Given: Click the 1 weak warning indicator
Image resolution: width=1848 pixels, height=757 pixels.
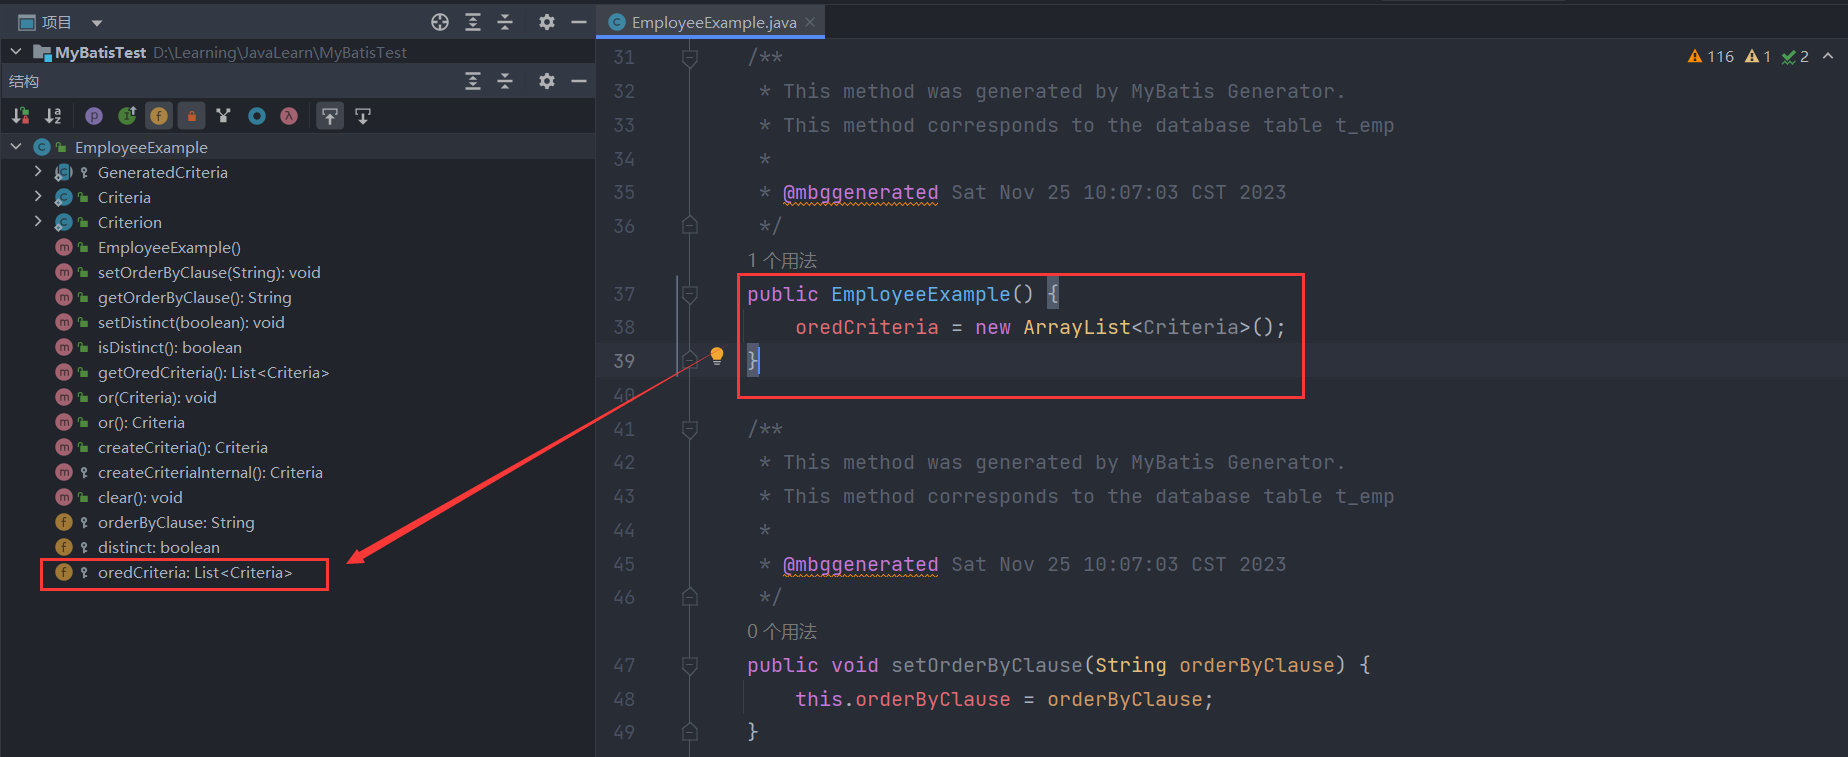Looking at the screenshot, I should click(1758, 56).
